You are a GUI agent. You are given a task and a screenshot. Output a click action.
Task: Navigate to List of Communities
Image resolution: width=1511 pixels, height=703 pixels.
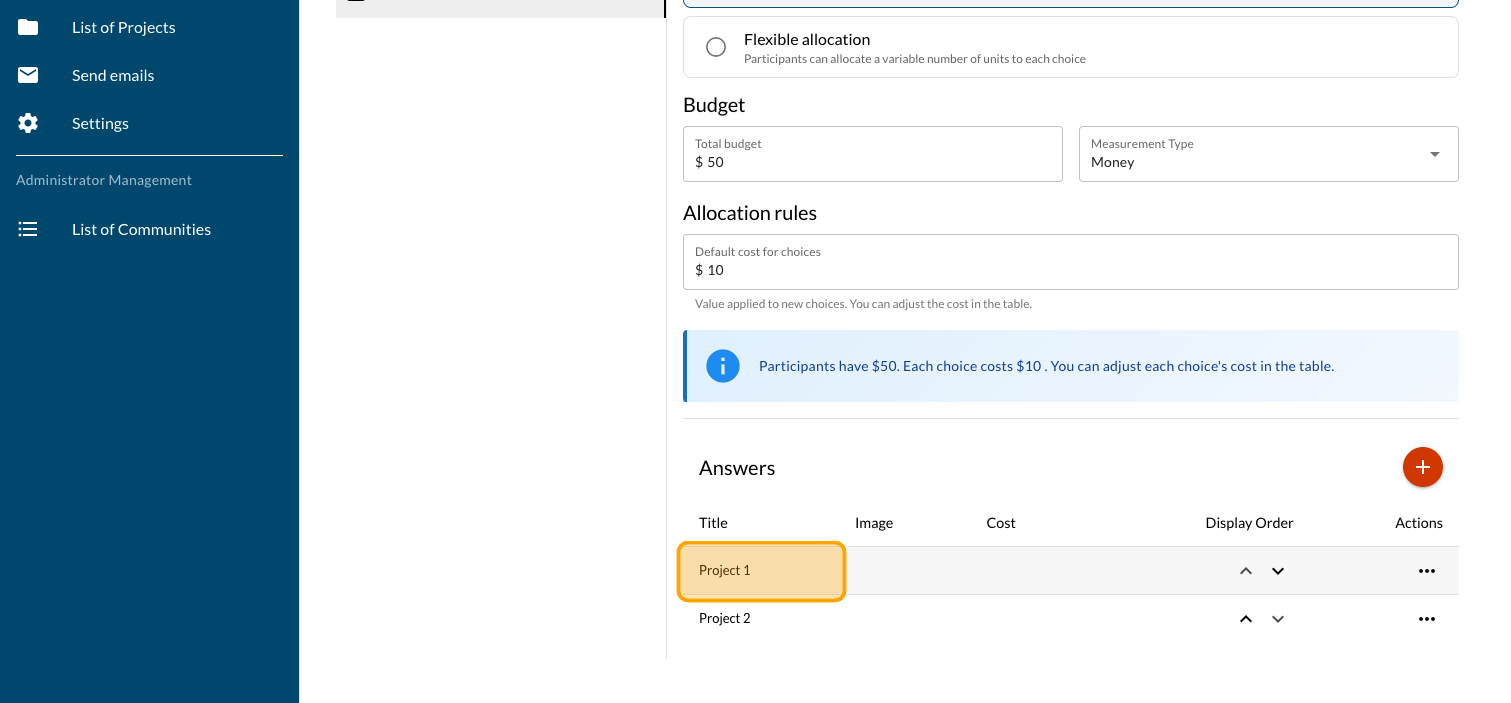[x=141, y=229]
